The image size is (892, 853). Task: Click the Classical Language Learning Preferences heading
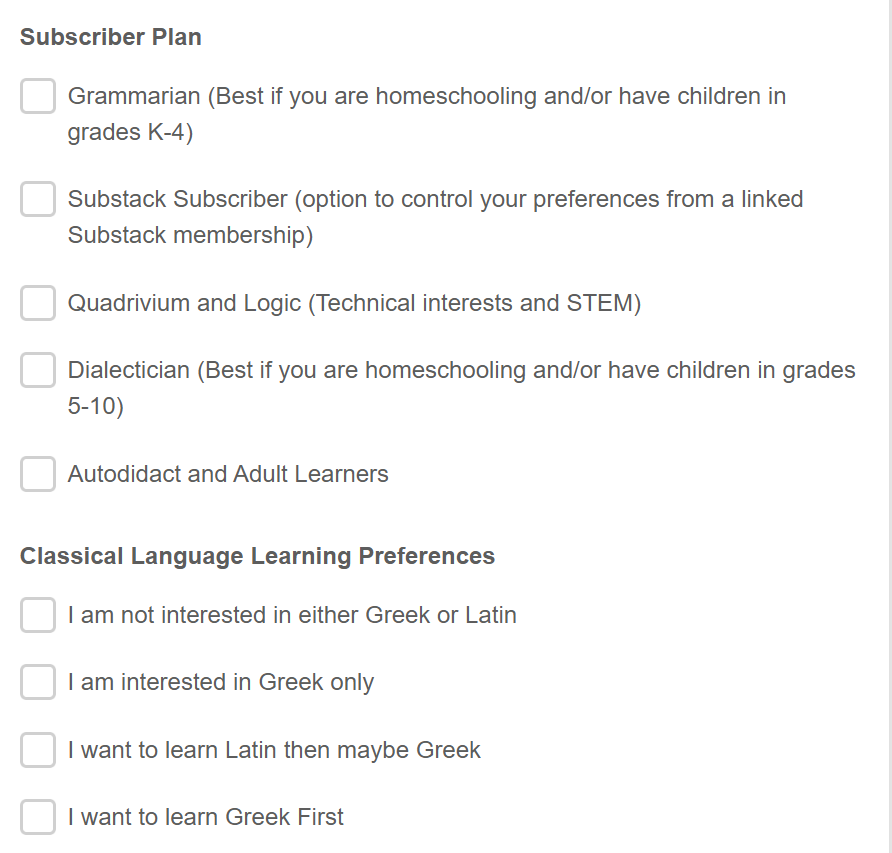tap(257, 556)
